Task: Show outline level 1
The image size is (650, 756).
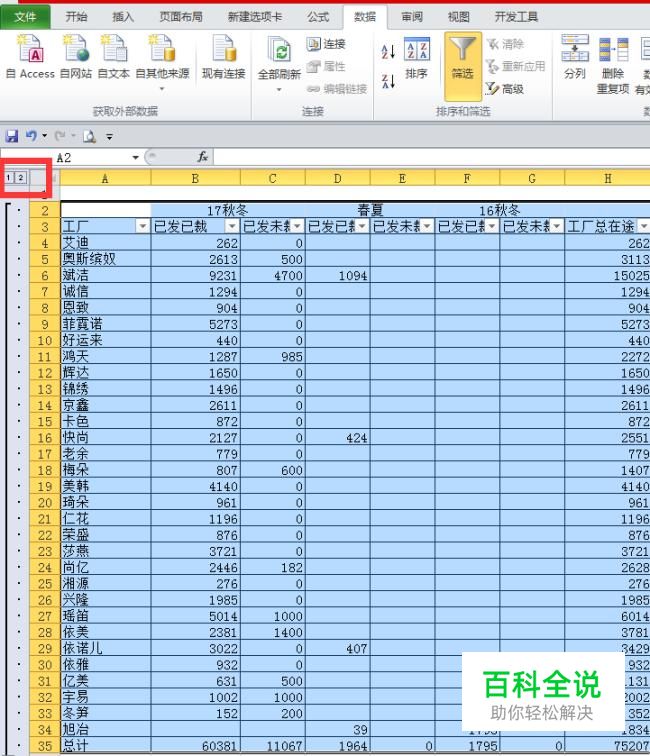Action: pos(8,178)
